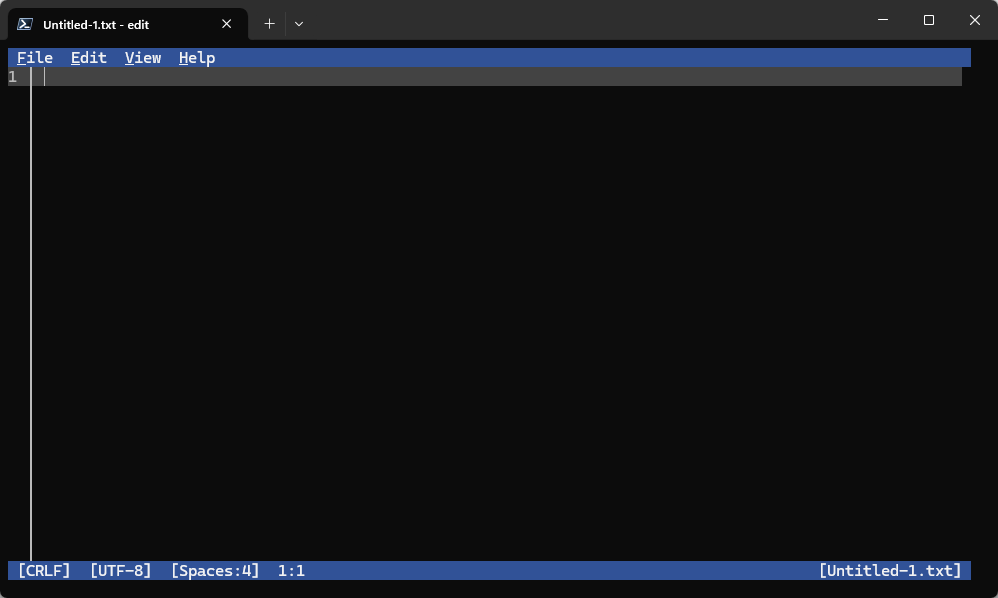Image resolution: width=998 pixels, height=598 pixels.
Task: Open the Help menu
Action: 196,57
